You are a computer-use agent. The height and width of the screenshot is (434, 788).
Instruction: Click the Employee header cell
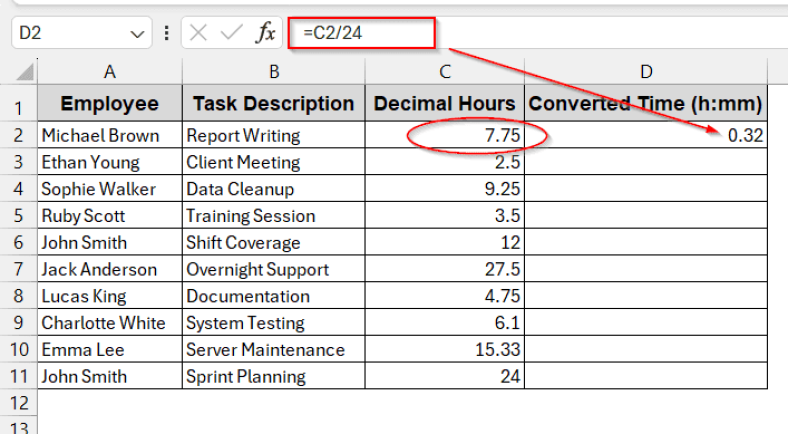click(110, 103)
